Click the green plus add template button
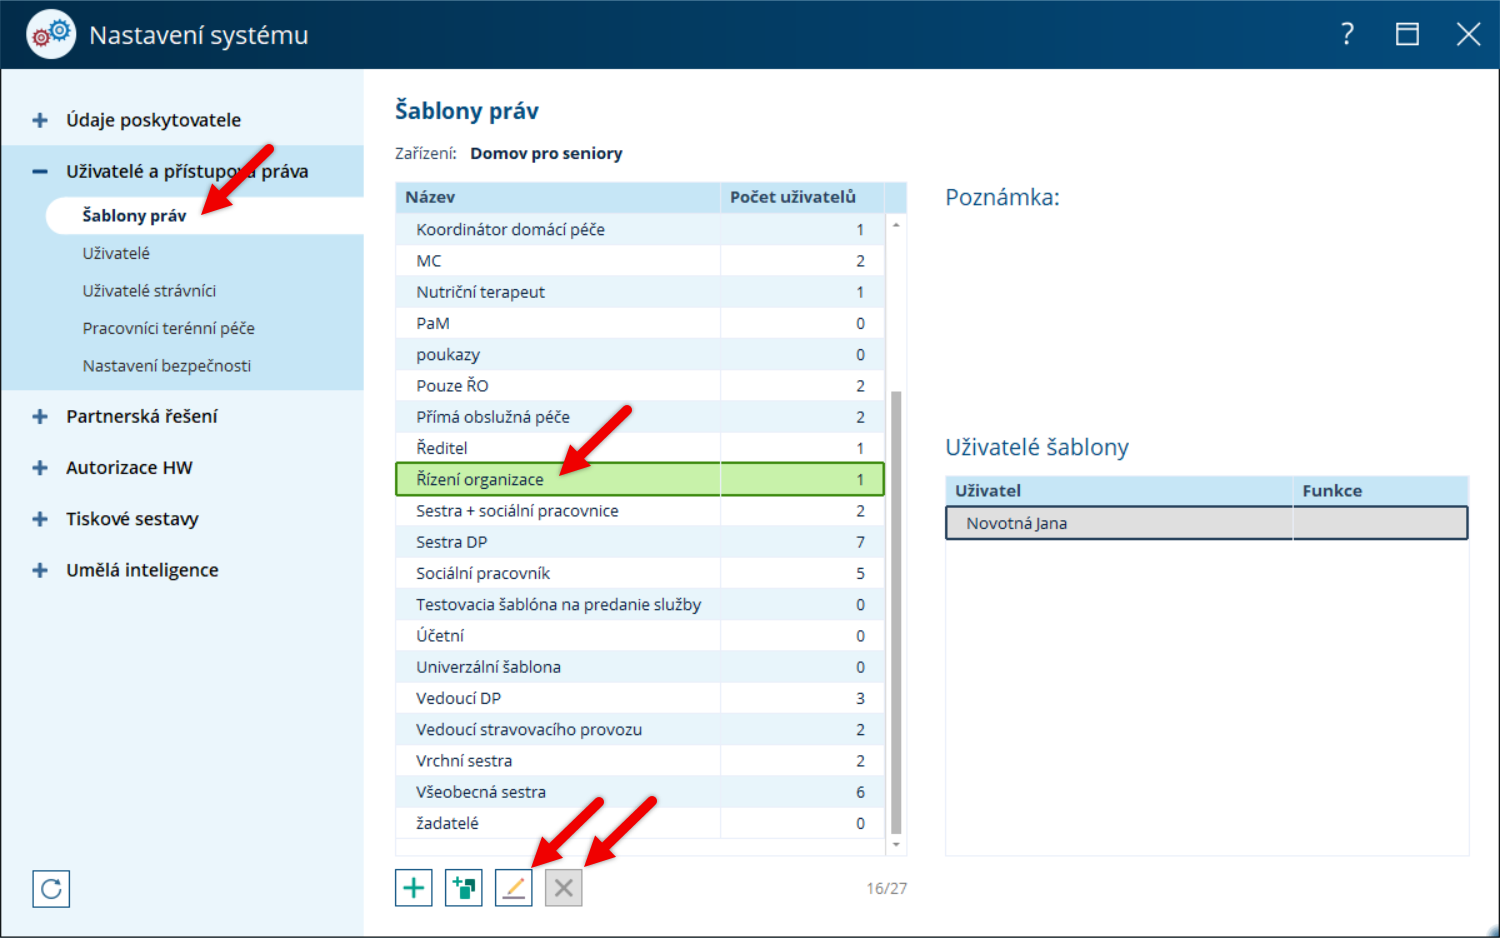The height and width of the screenshot is (938, 1500). (x=413, y=888)
